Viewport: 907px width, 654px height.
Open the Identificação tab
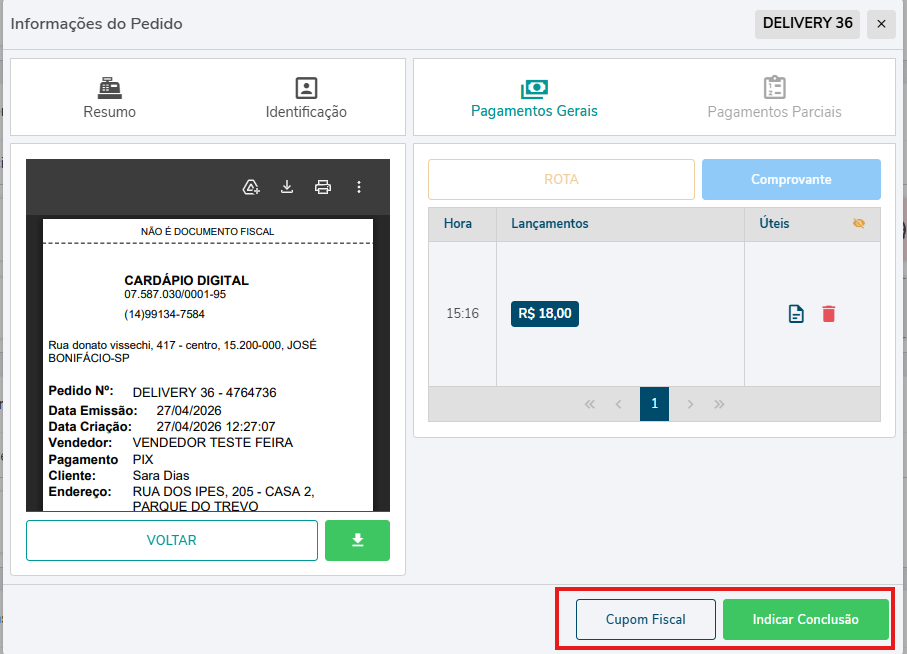[306, 98]
